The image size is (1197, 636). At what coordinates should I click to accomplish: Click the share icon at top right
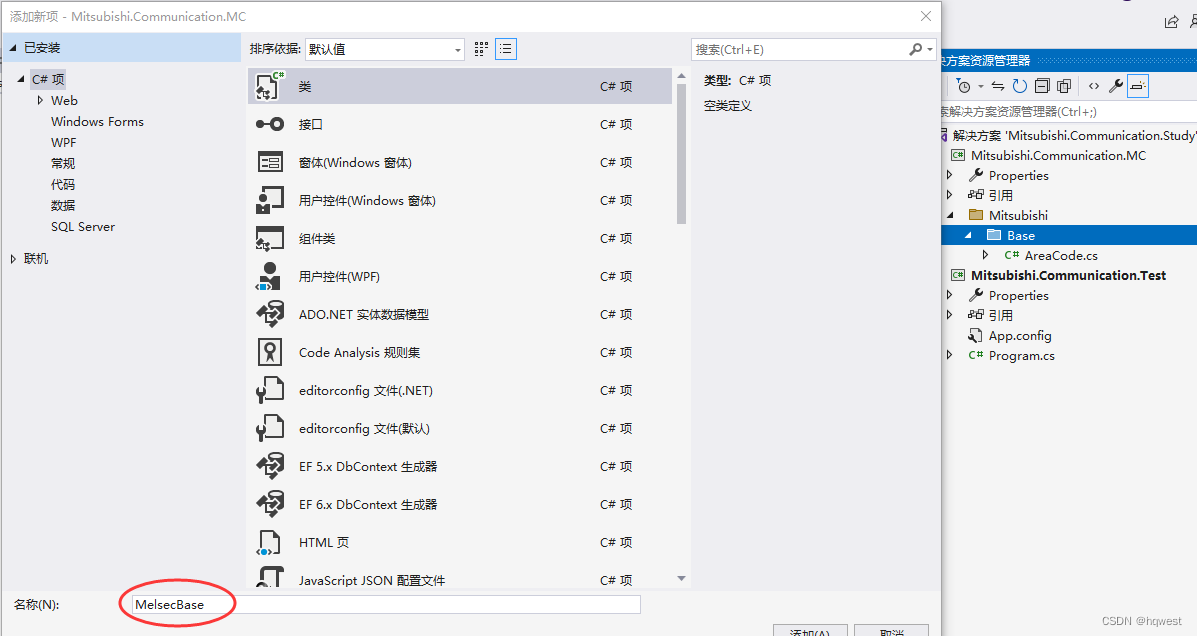point(1171,22)
